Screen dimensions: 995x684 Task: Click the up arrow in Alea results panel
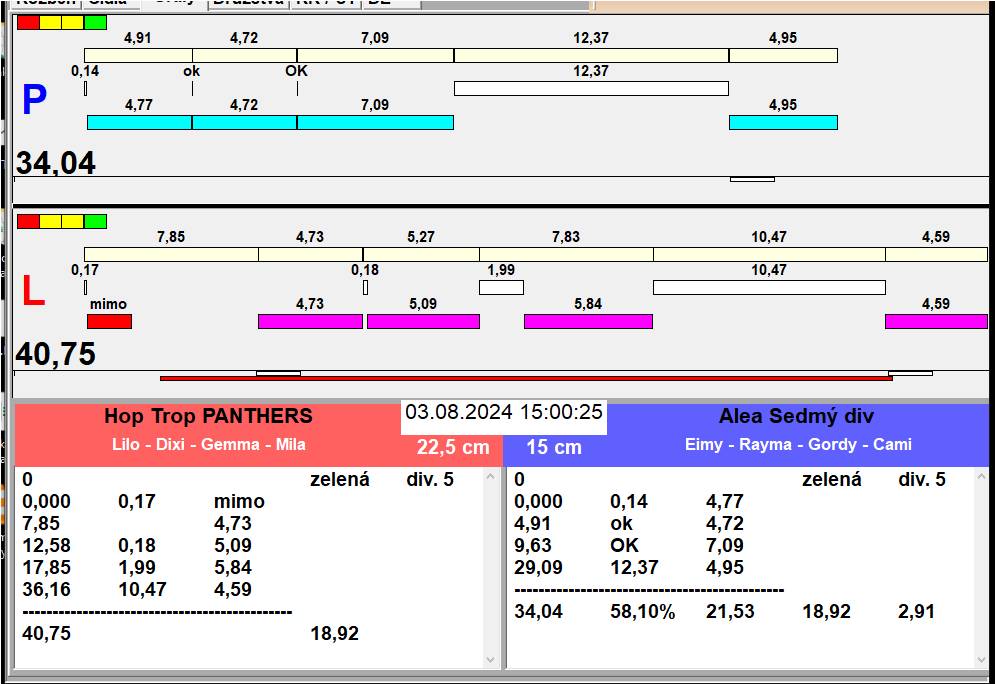983,476
